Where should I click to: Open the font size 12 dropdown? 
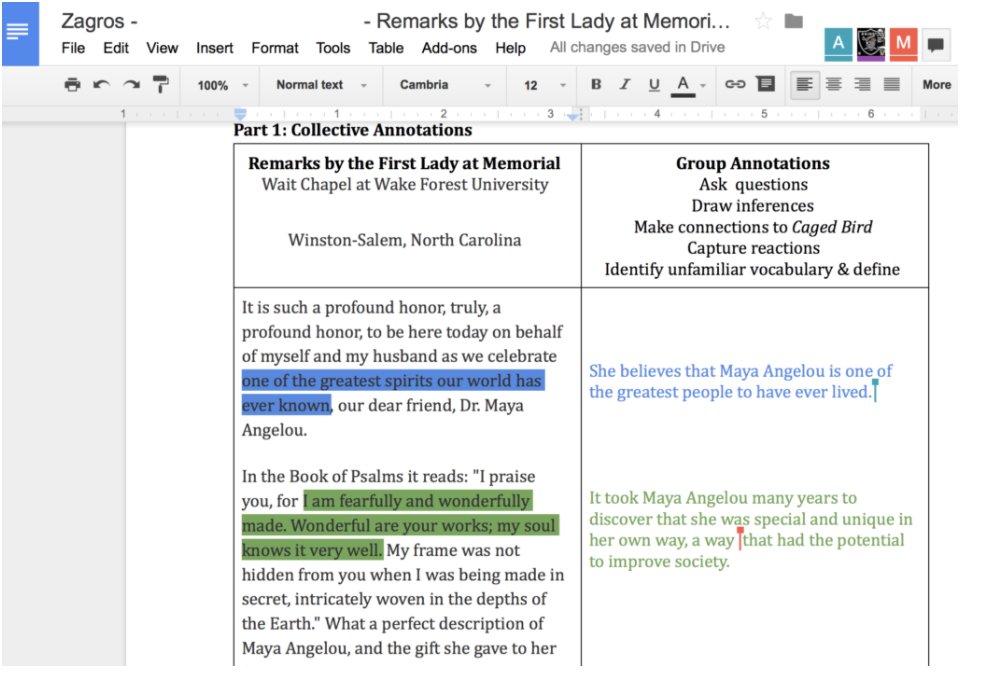click(544, 85)
